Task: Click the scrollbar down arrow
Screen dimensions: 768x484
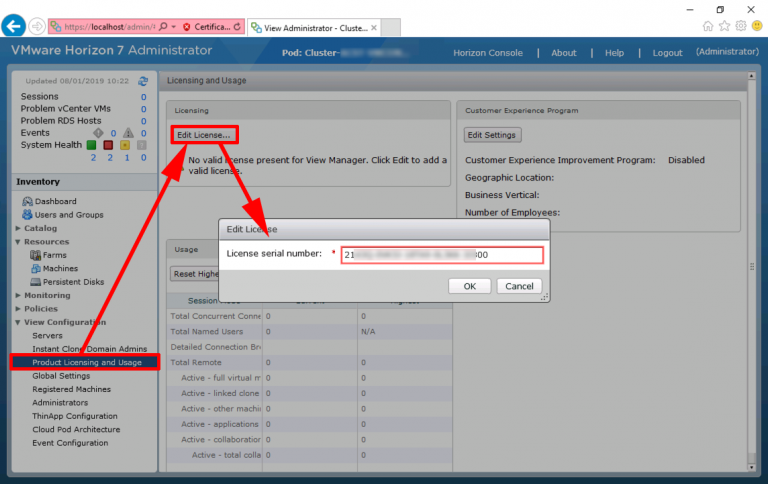Action: [751, 467]
